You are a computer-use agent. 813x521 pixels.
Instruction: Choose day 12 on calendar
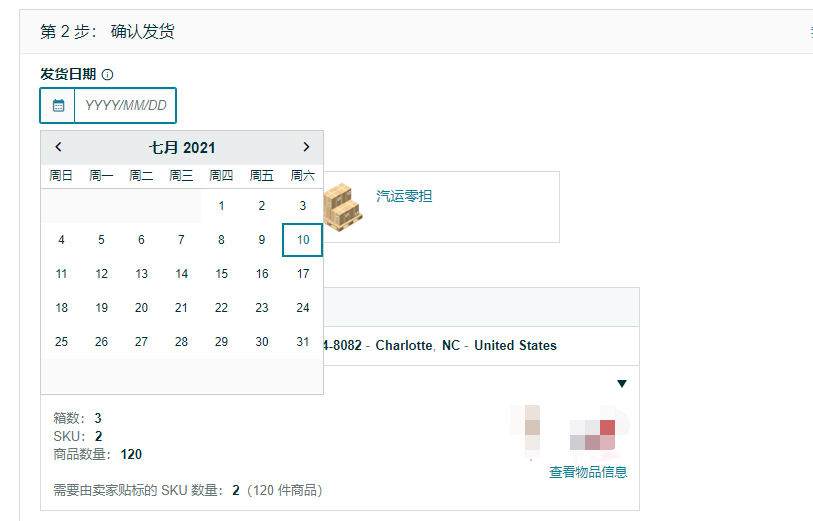click(x=101, y=274)
